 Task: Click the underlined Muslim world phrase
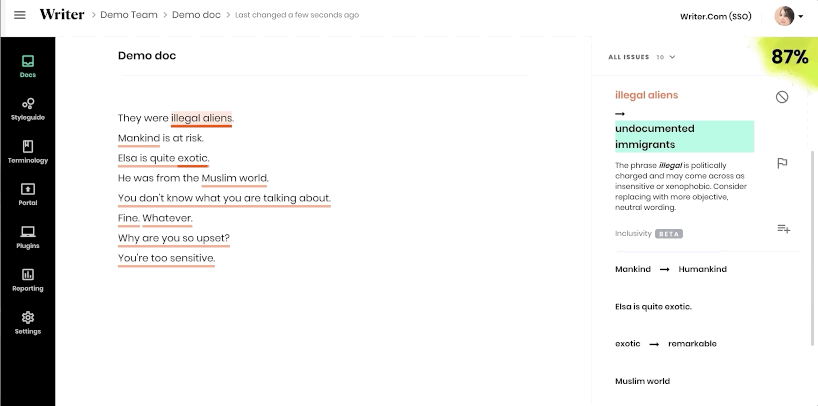(x=234, y=179)
